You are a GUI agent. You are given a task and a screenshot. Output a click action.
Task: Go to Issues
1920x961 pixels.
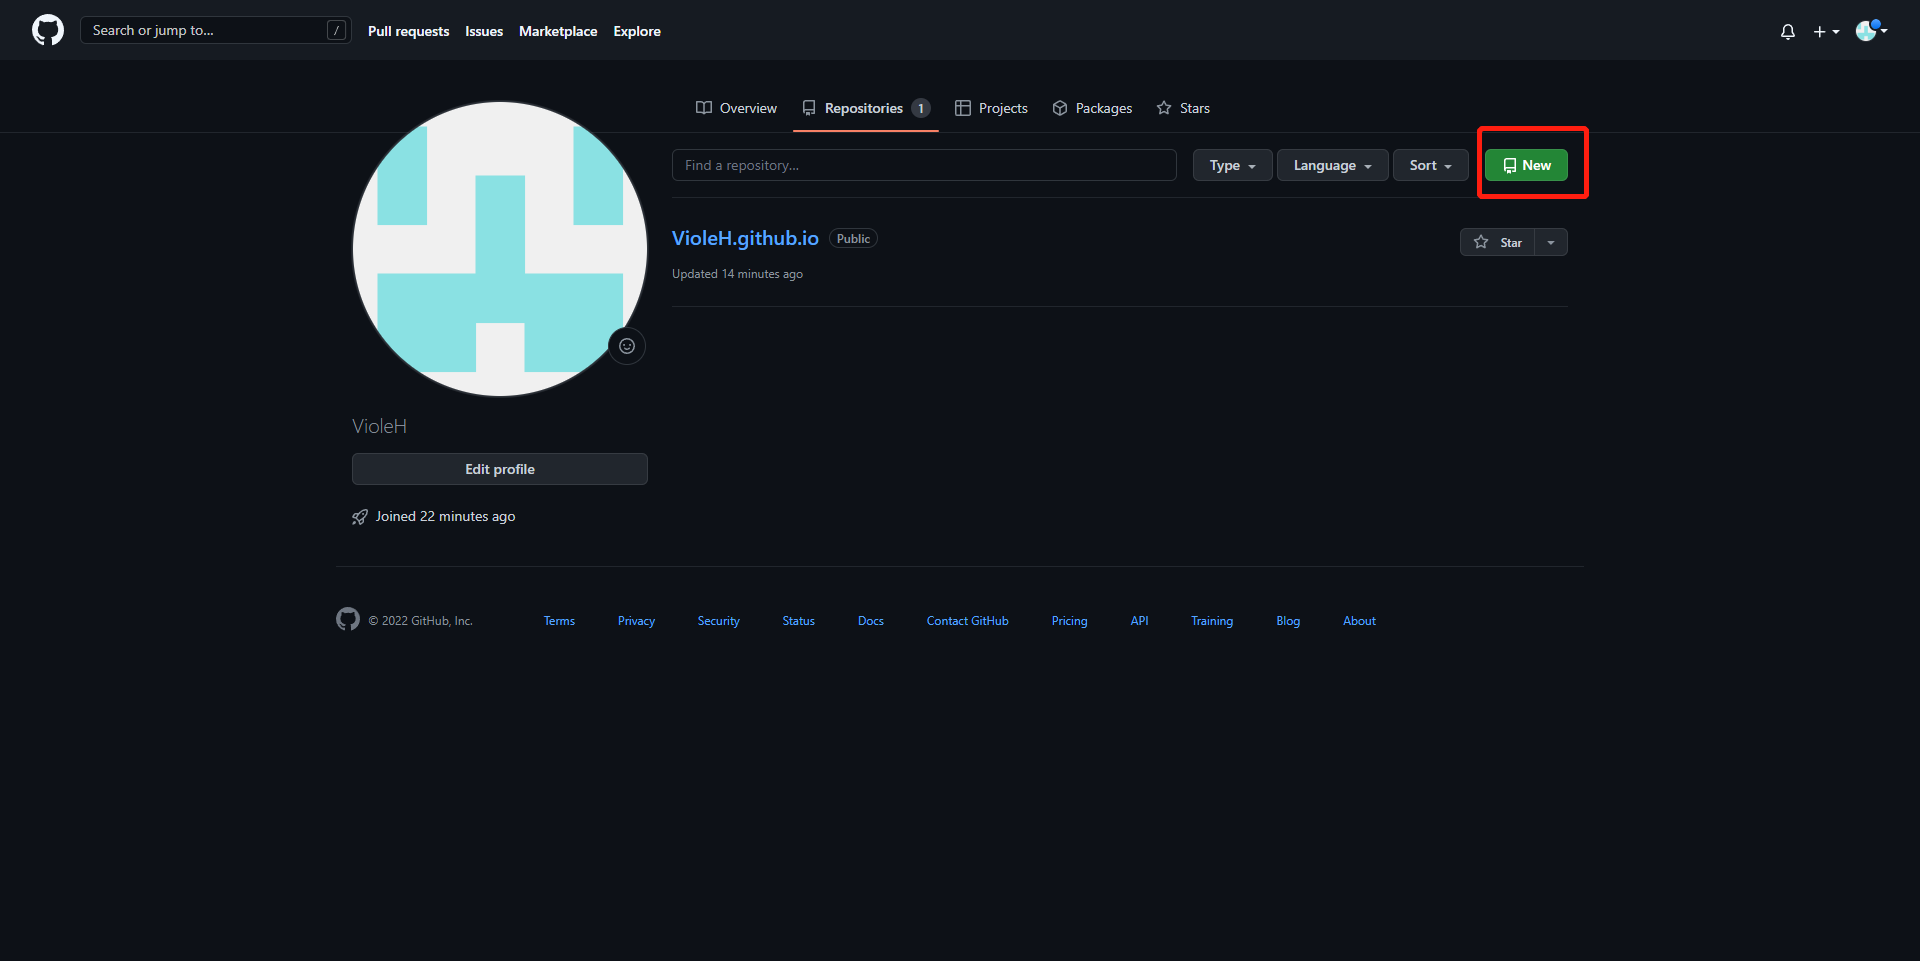click(x=484, y=31)
